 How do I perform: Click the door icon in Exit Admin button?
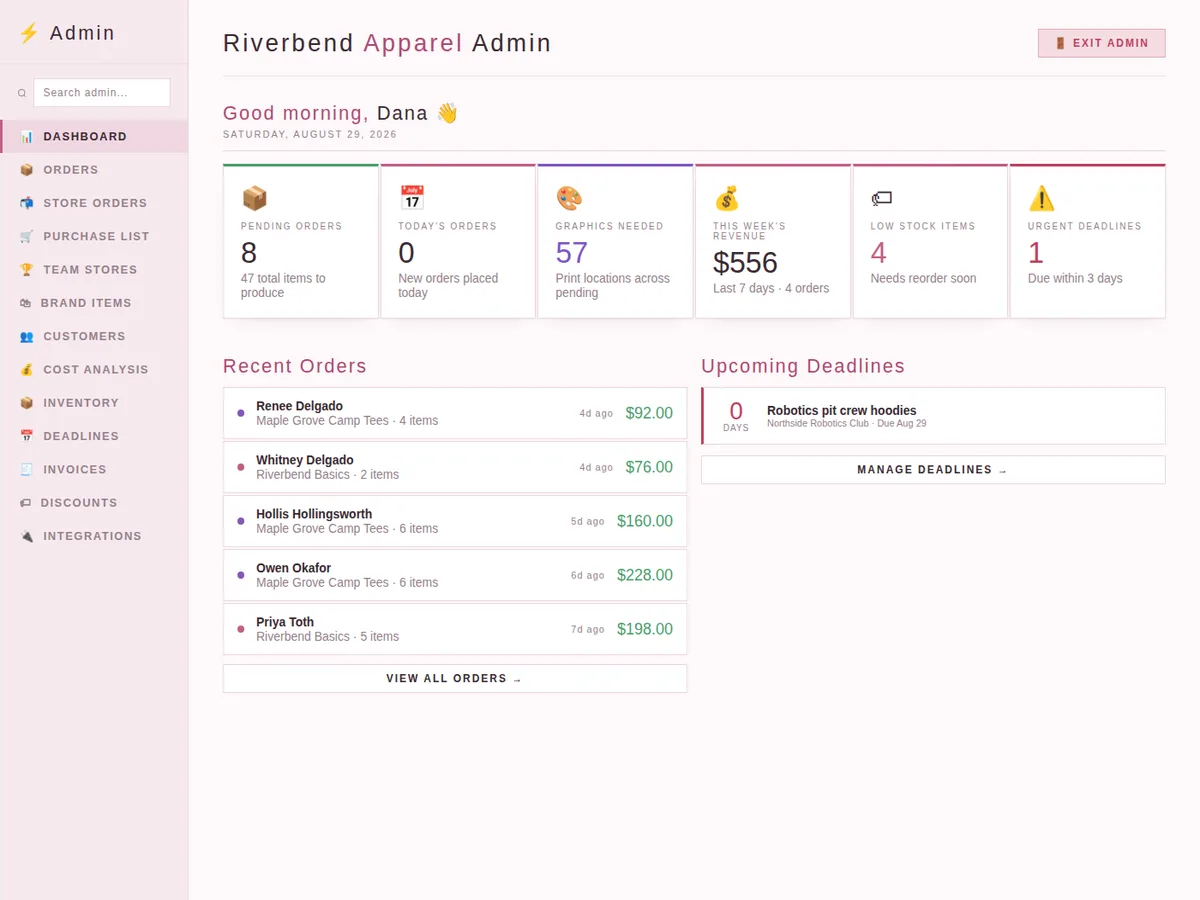tap(1060, 43)
